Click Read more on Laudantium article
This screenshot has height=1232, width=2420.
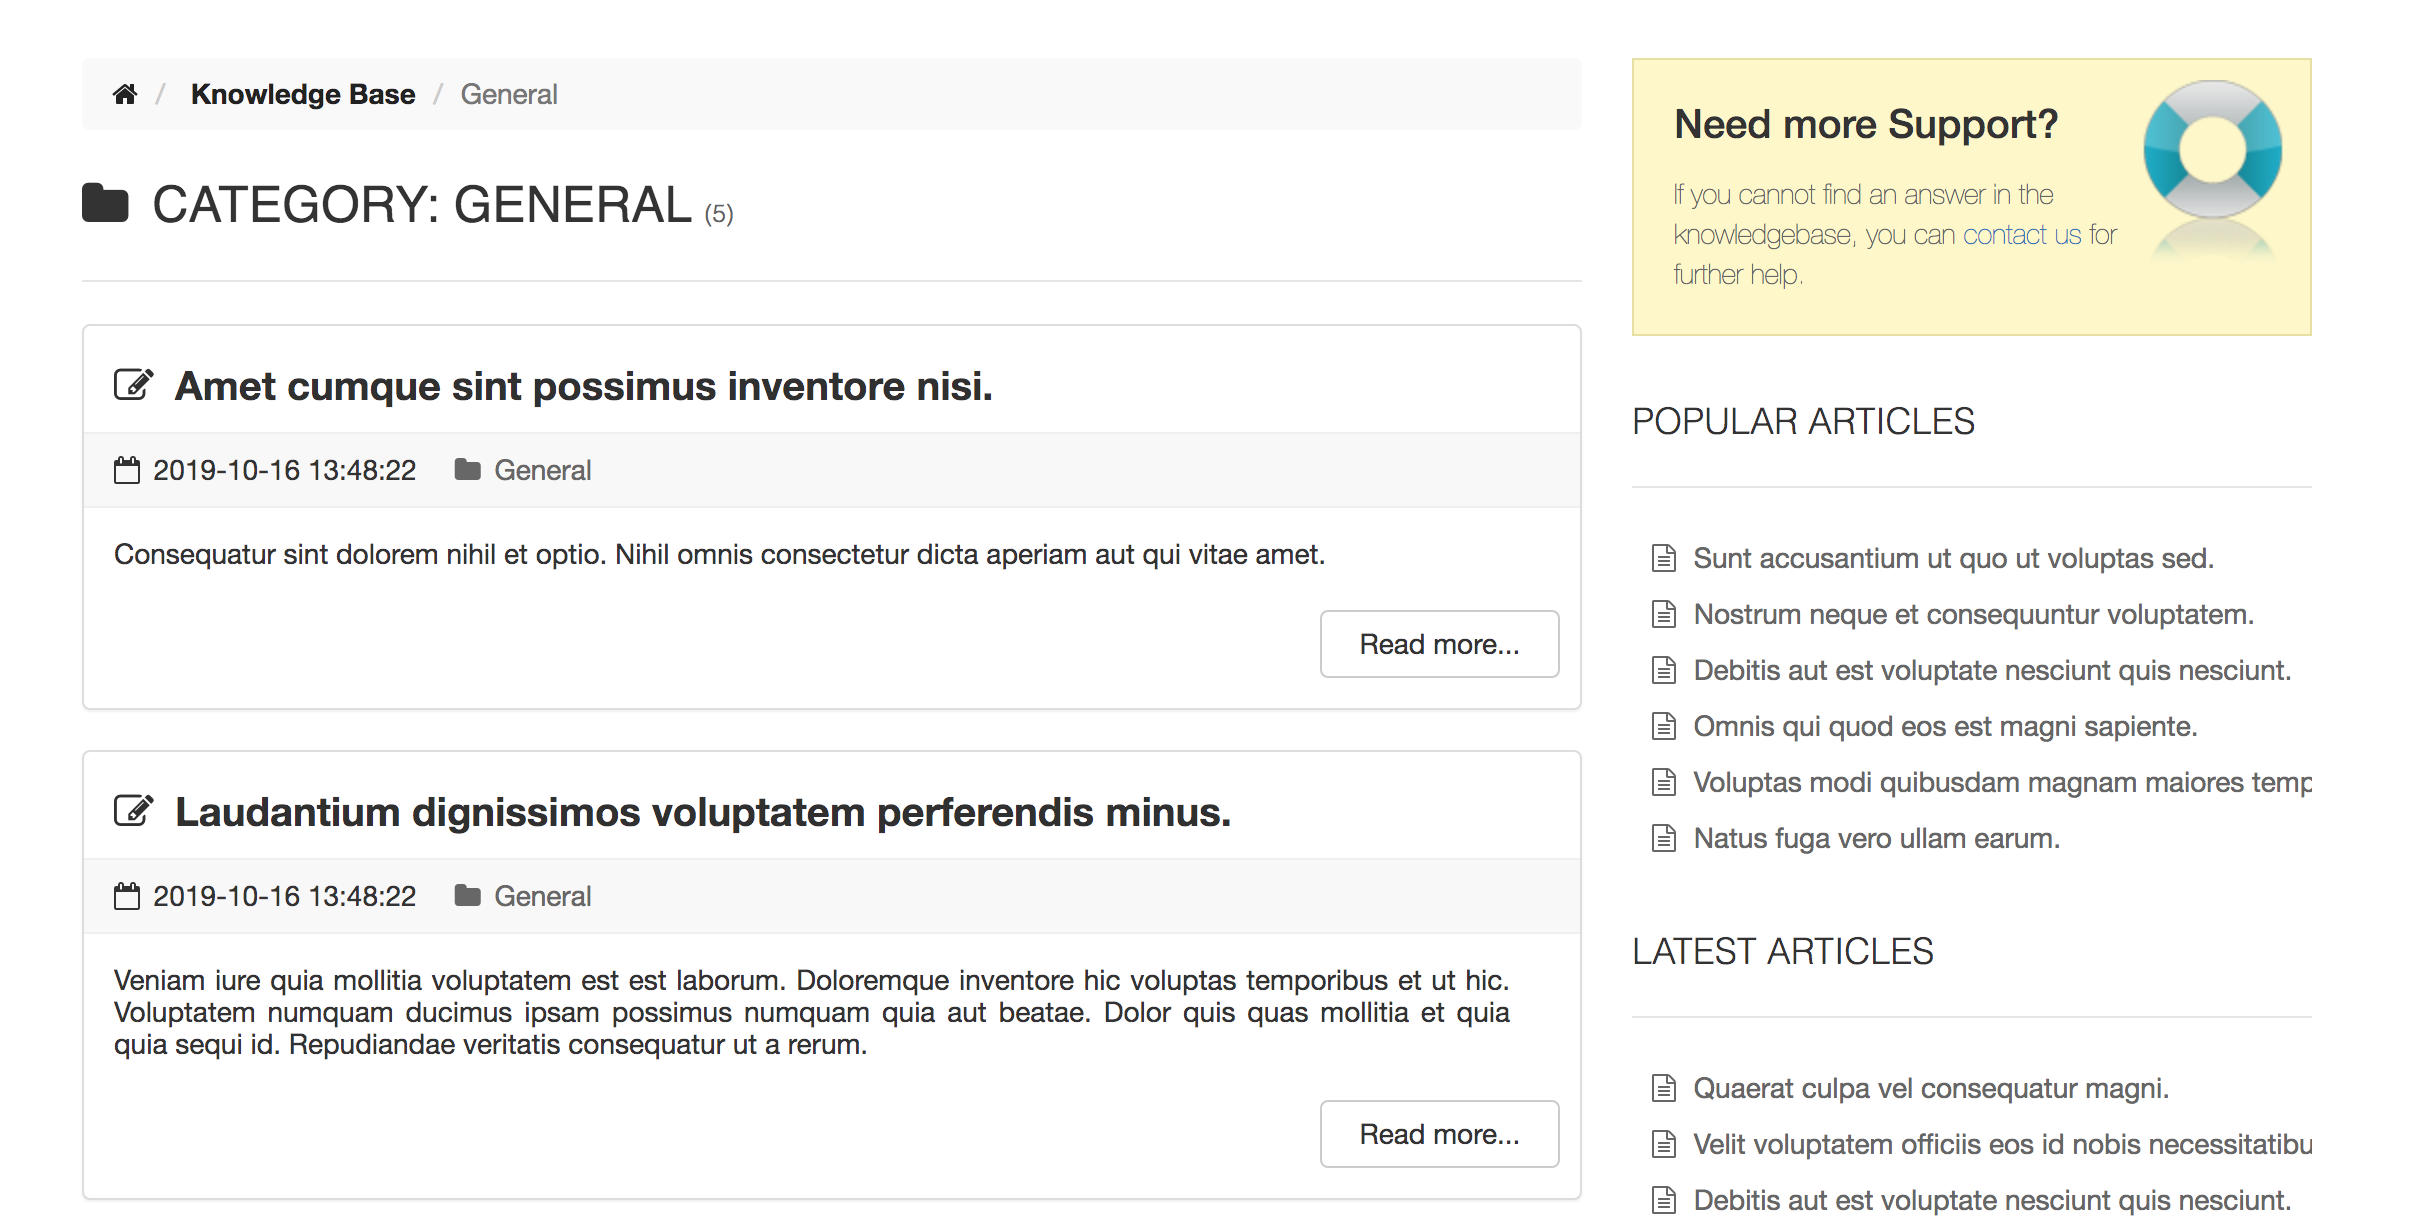pos(1440,1134)
